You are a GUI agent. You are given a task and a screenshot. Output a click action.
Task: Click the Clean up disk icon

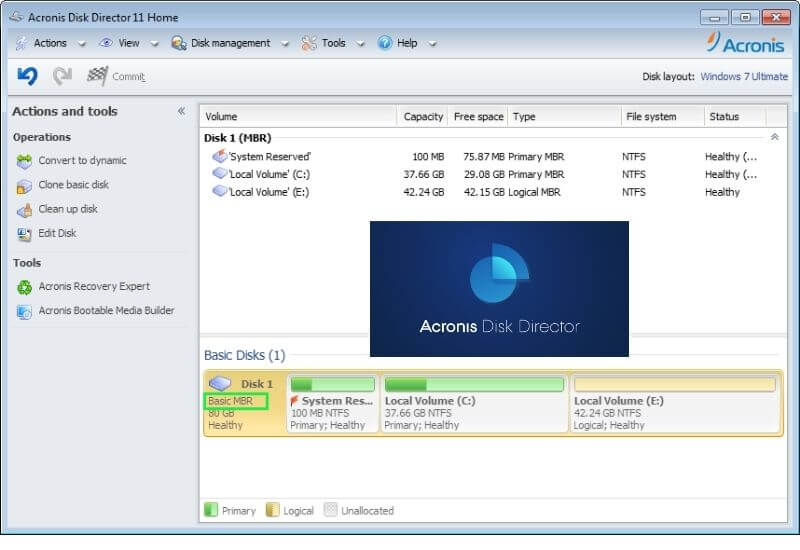(25, 210)
